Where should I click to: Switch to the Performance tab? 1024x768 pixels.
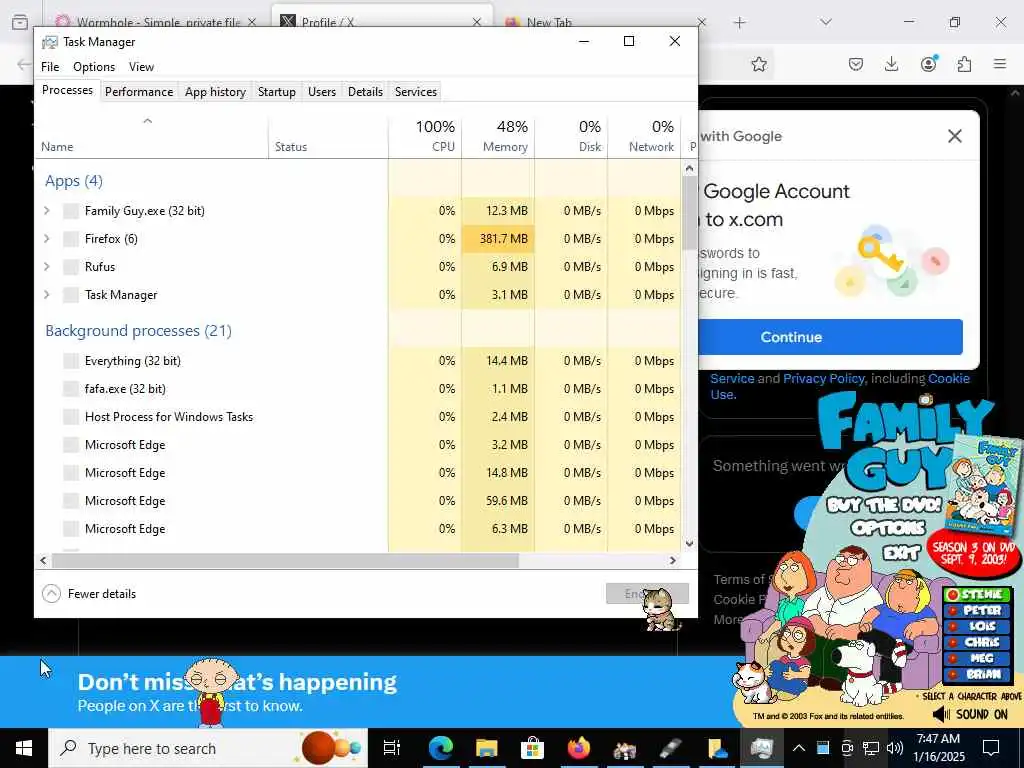coord(139,92)
